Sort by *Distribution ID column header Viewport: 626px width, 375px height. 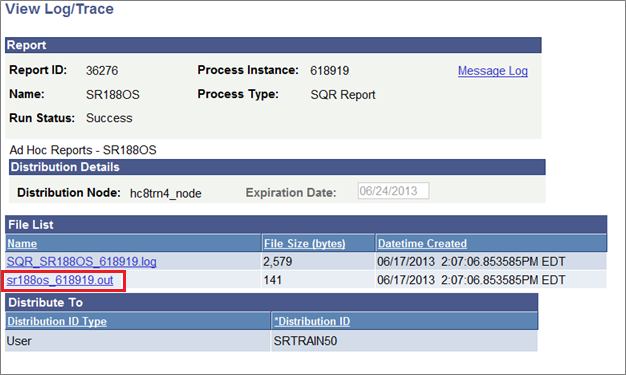312,321
